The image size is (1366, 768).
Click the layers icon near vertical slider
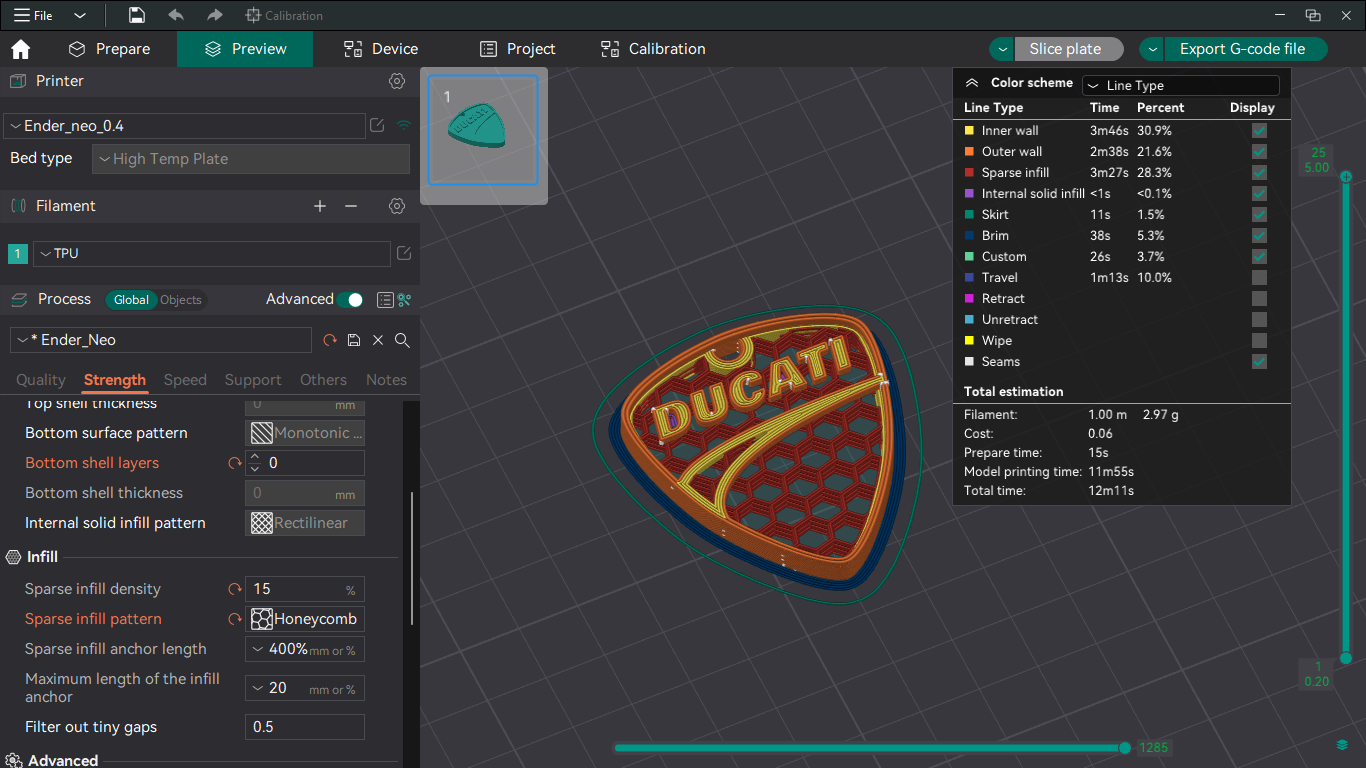click(x=1342, y=745)
